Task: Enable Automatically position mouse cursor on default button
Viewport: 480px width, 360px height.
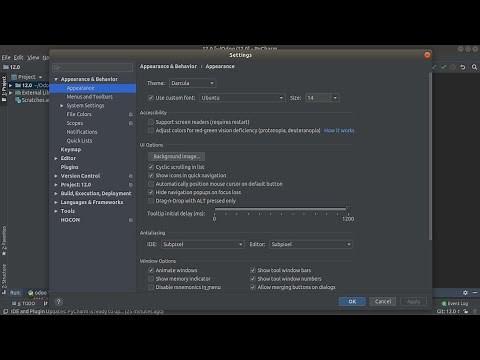Action: 151,184
